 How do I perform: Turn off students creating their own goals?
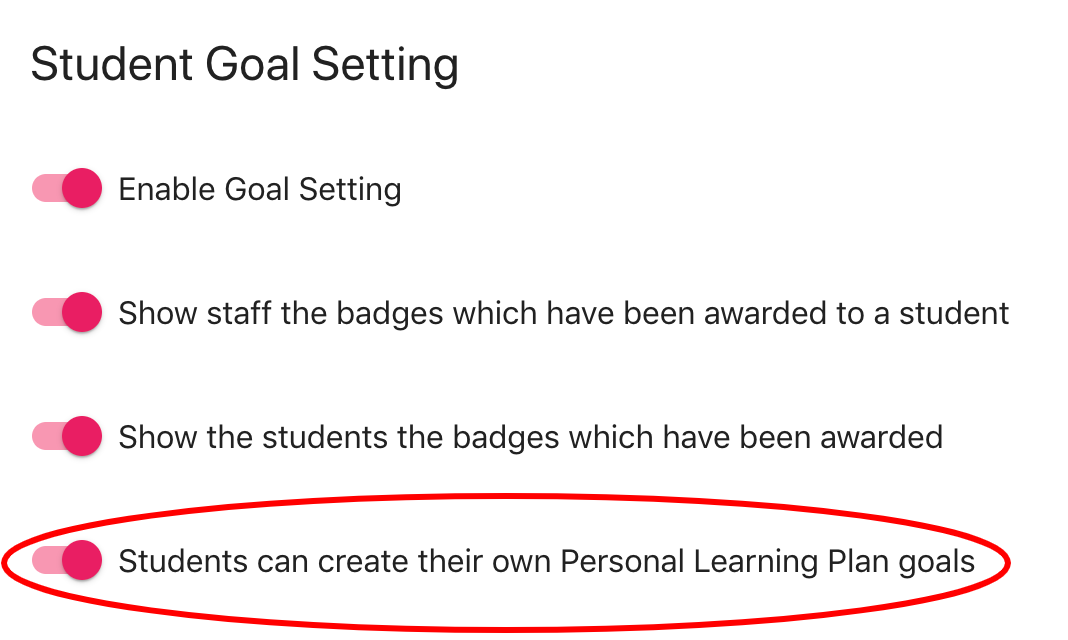(x=67, y=561)
